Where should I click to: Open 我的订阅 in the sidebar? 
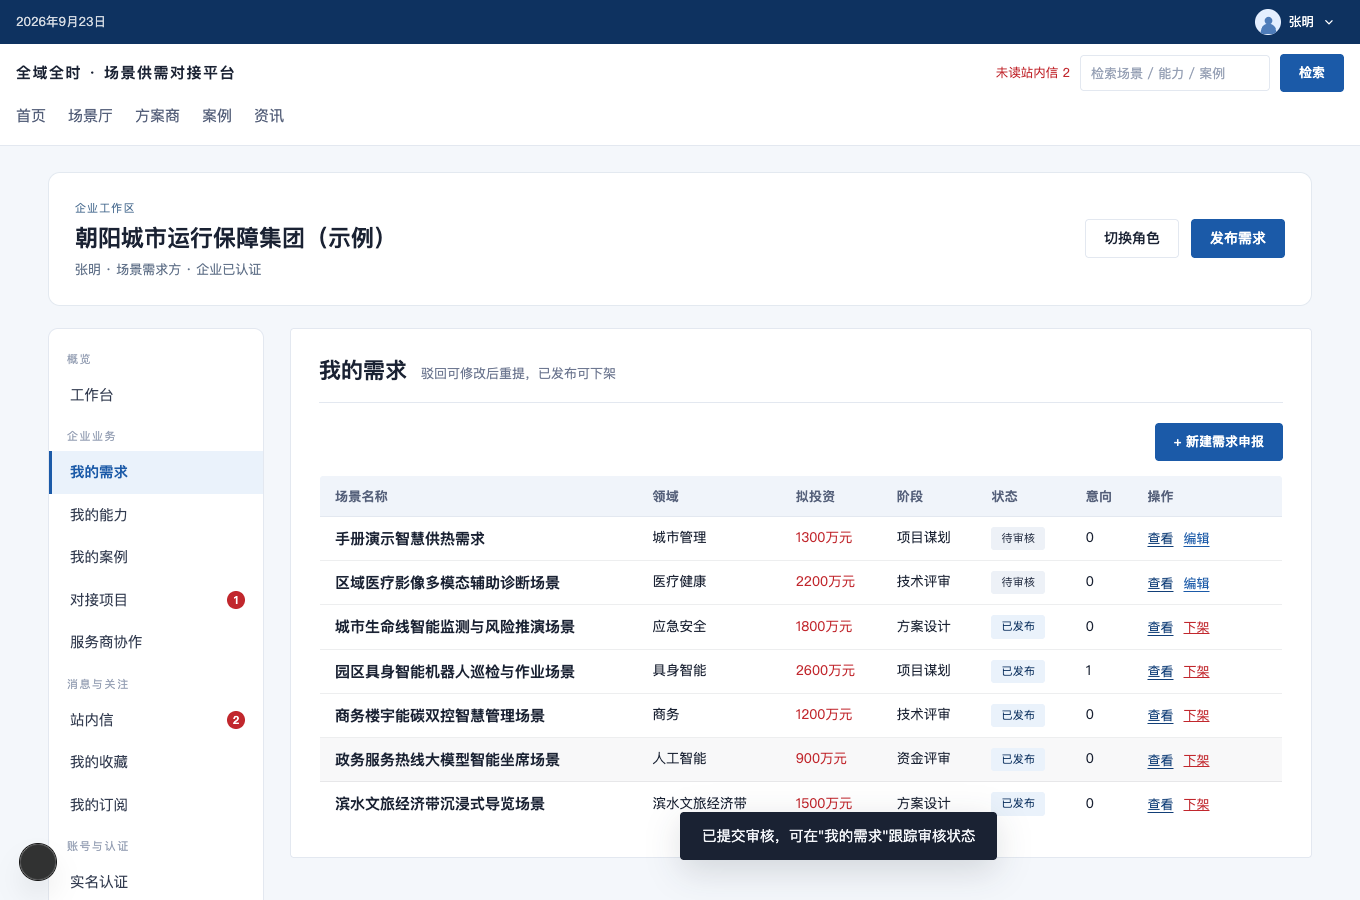(x=156, y=805)
